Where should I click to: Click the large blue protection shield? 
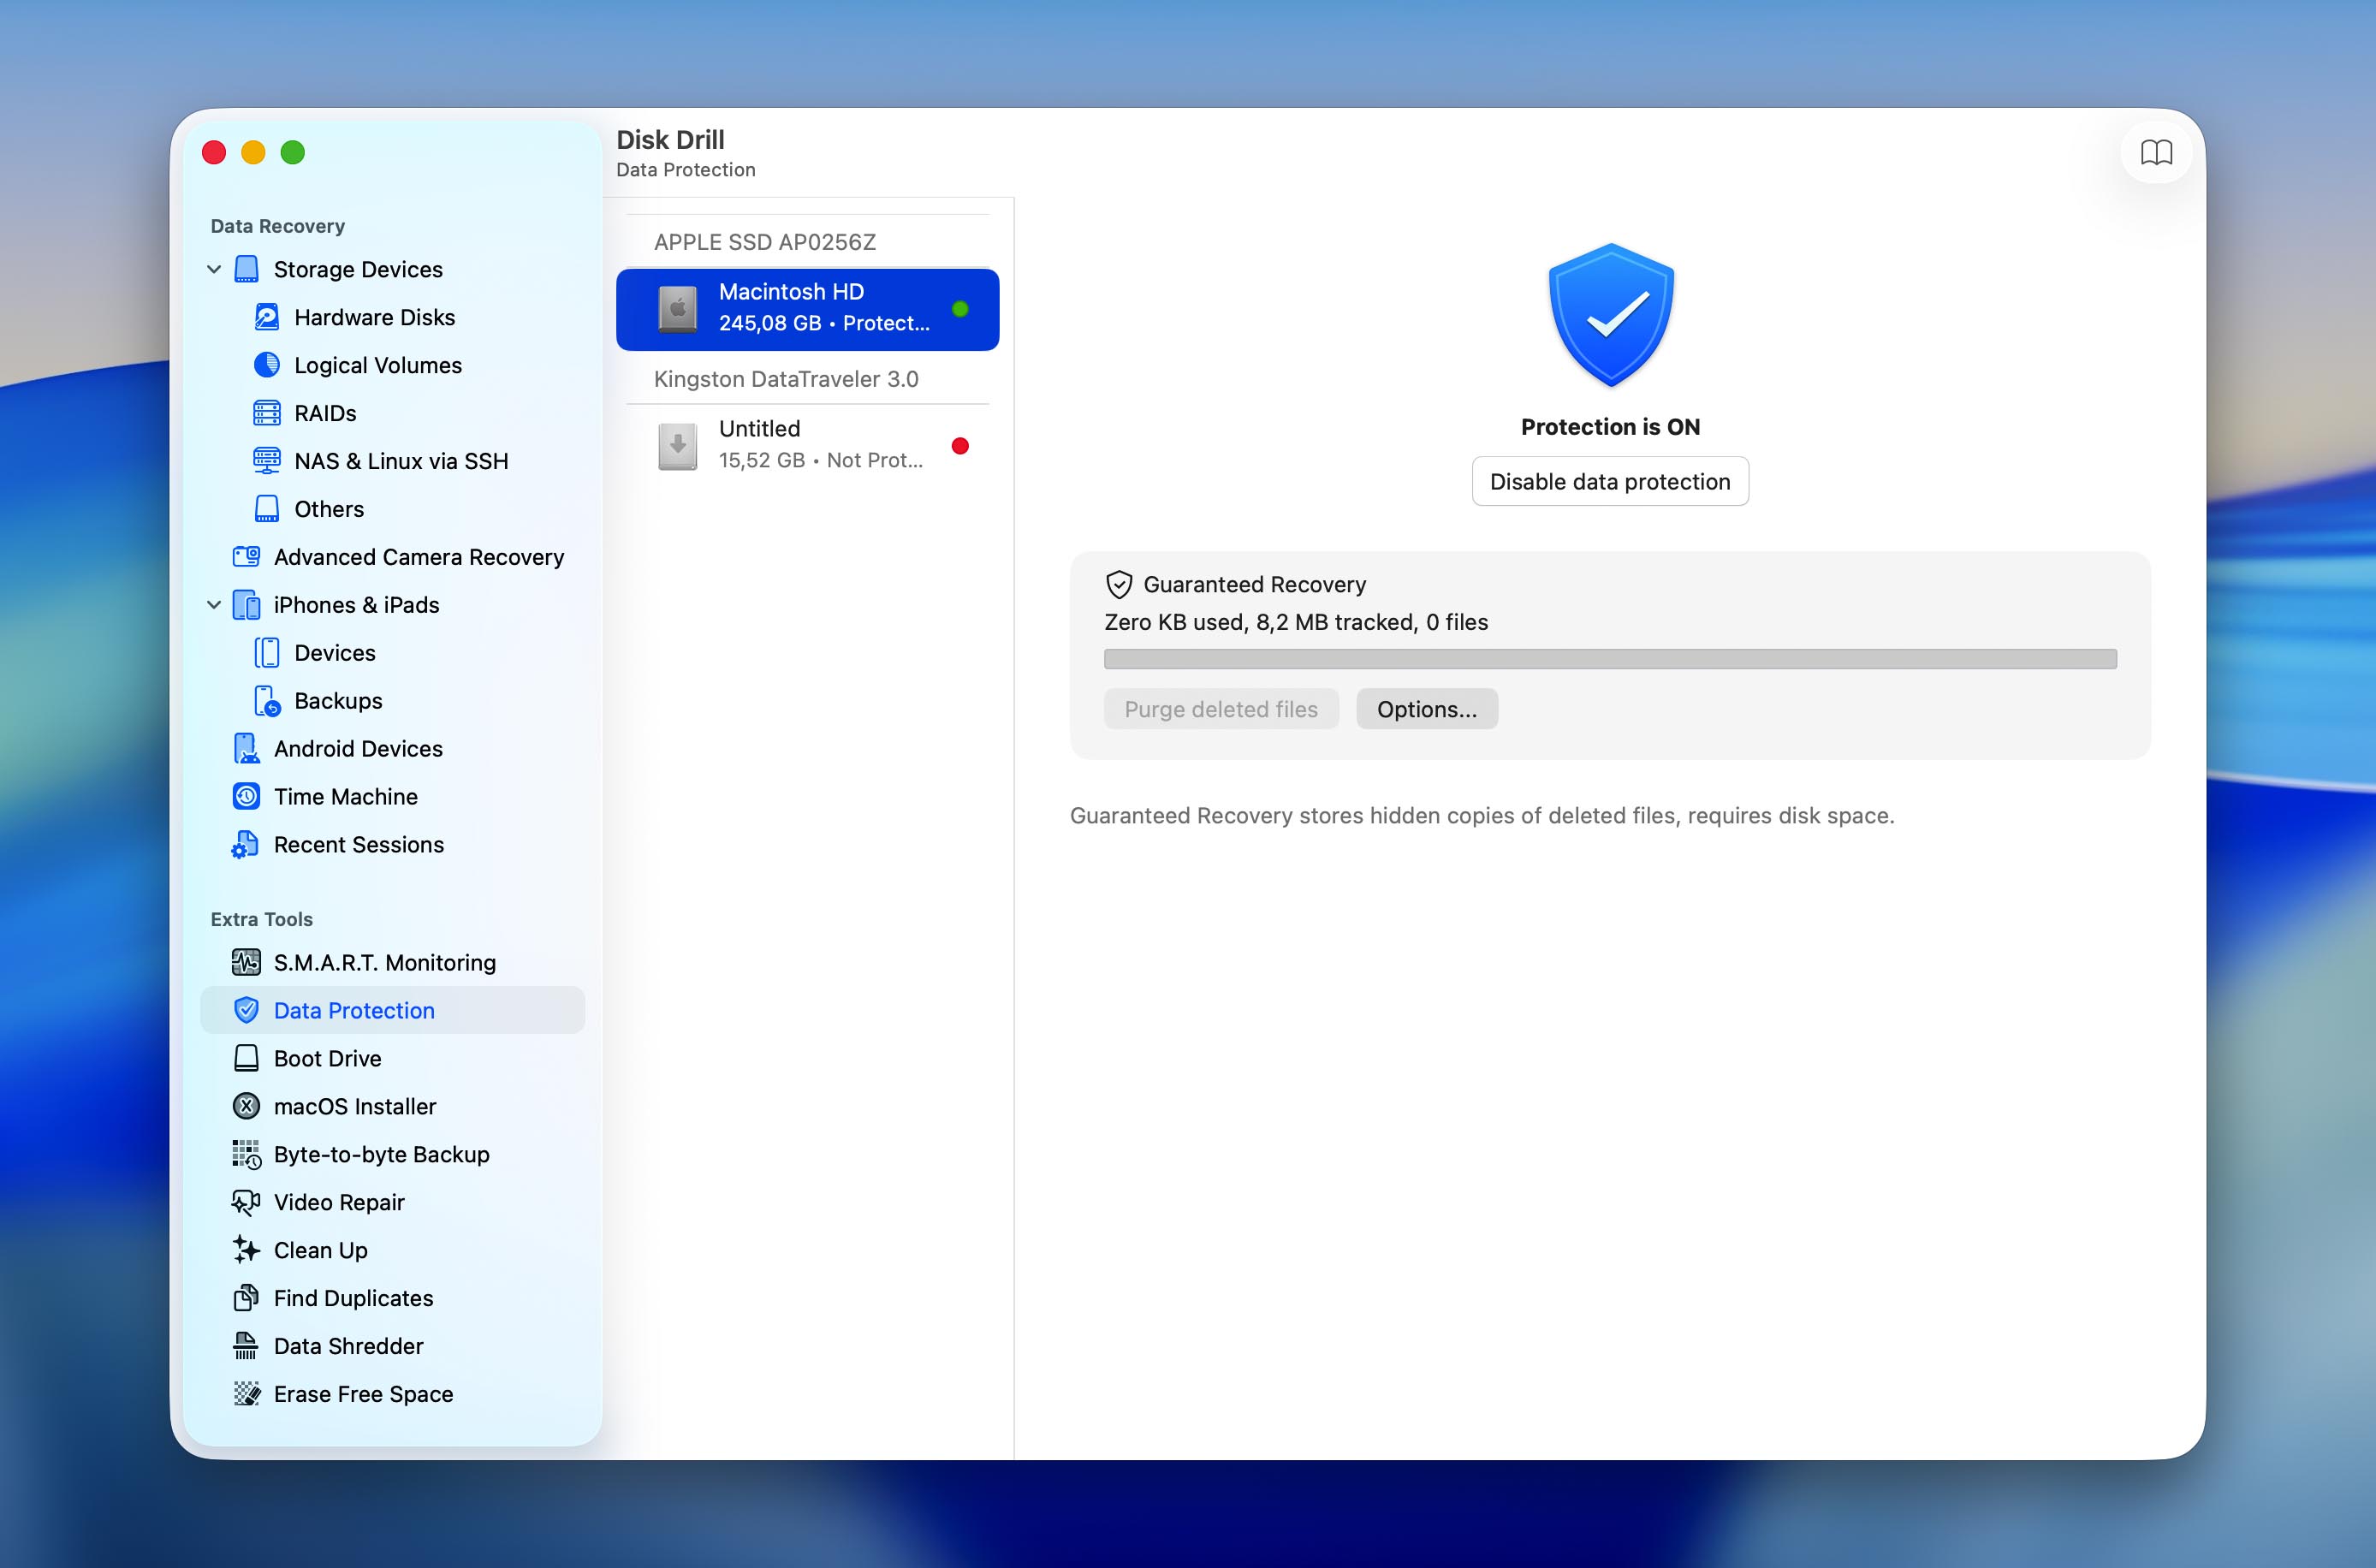click(x=1610, y=315)
